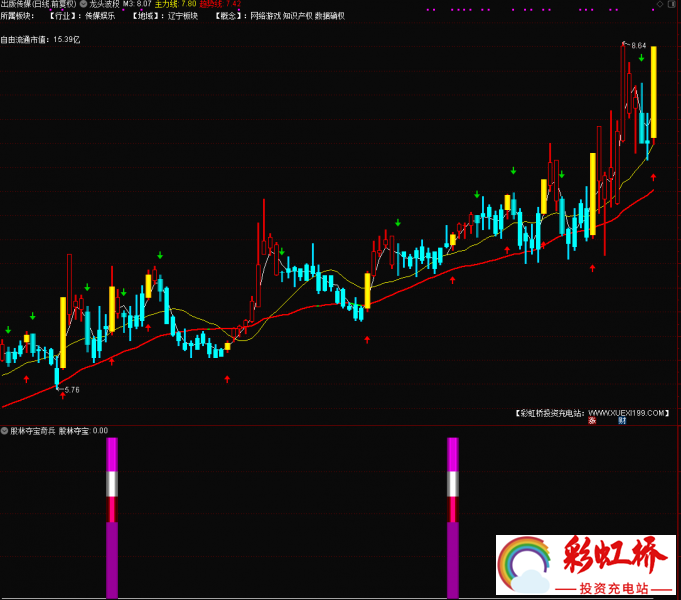The width and height of the screenshot is (681, 600).
Task: Click the 知识产权 concept link
Action: (298, 17)
